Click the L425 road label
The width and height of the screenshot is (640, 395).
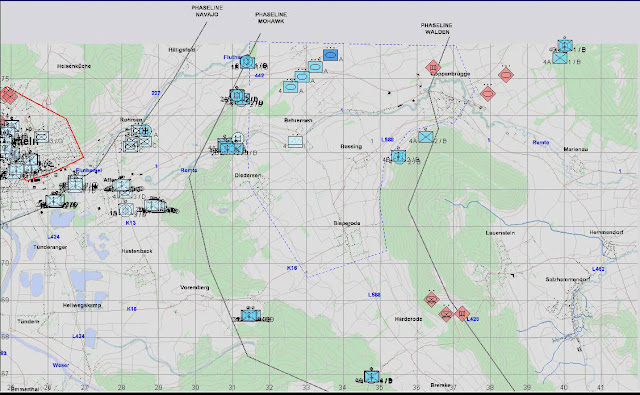click(473, 319)
